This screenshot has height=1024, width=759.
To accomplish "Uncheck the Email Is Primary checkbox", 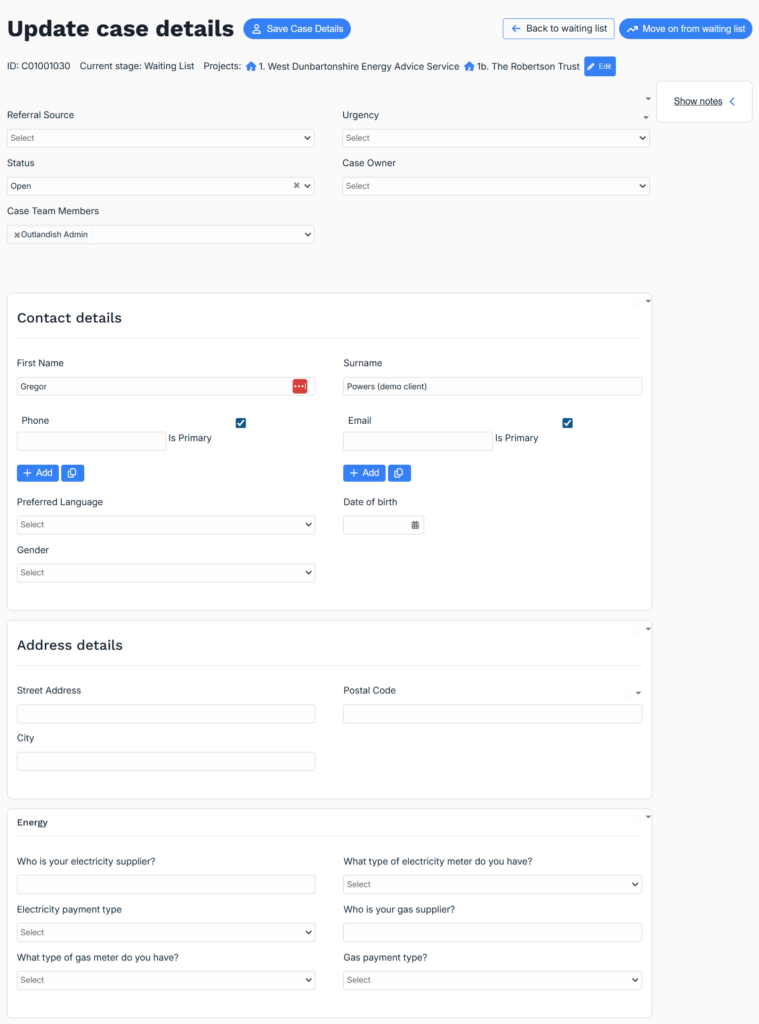I will [x=567, y=423].
